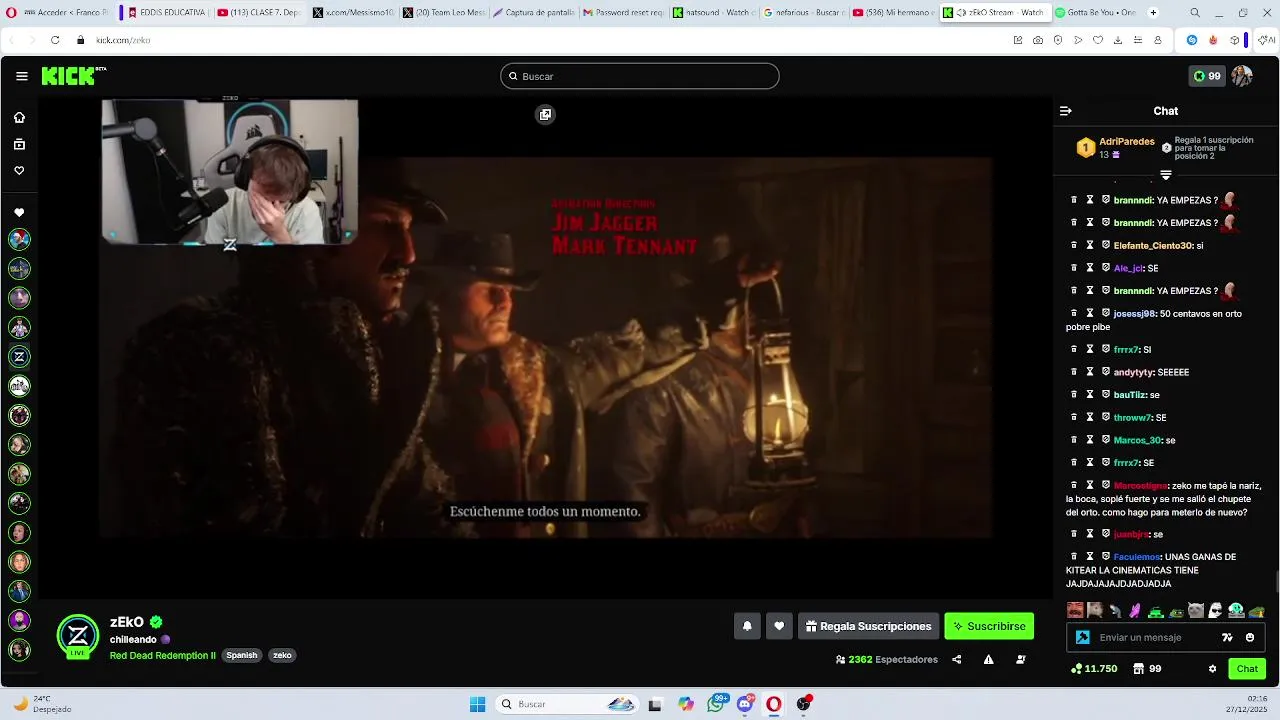Viewport: 1280px width, 720px height.
Task: Switch to Password reset Gmail tab
Action: coord(622,13)
